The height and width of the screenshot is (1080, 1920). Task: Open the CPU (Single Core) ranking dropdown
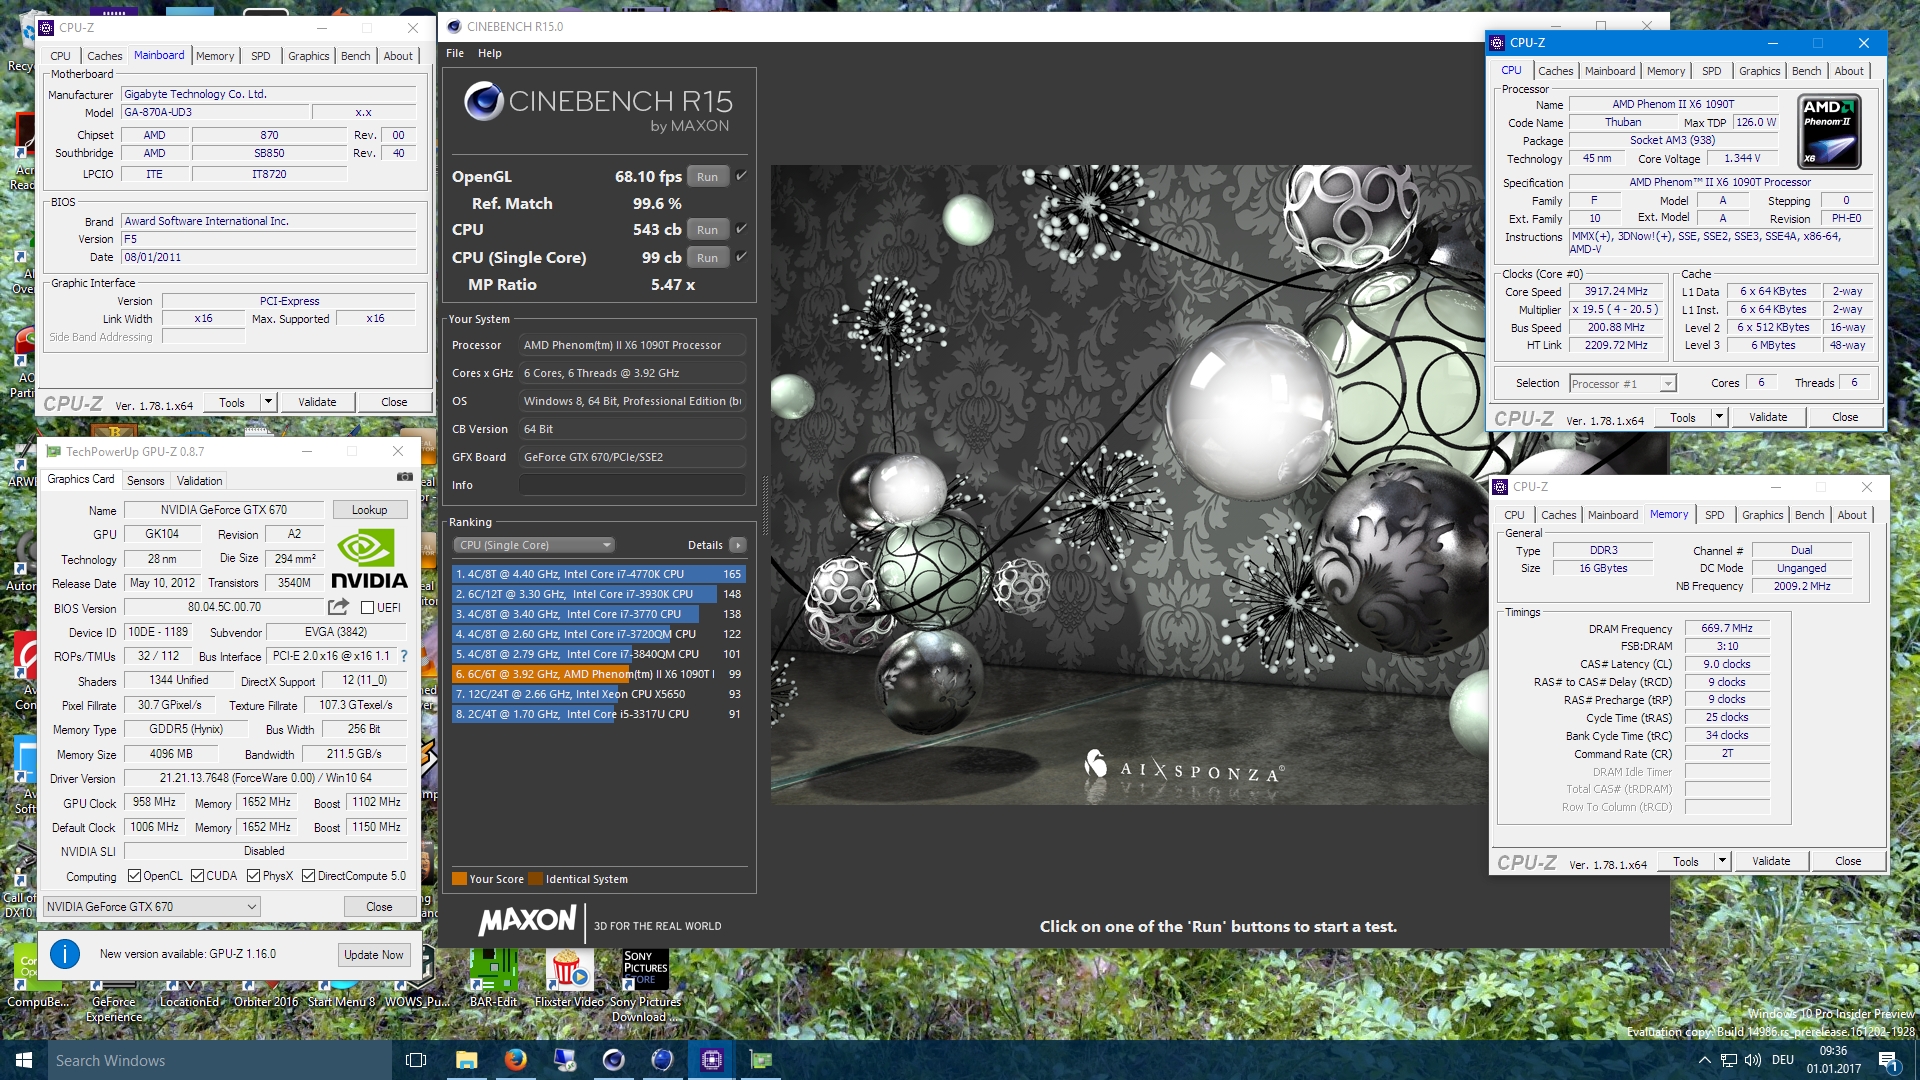point(534,545)
